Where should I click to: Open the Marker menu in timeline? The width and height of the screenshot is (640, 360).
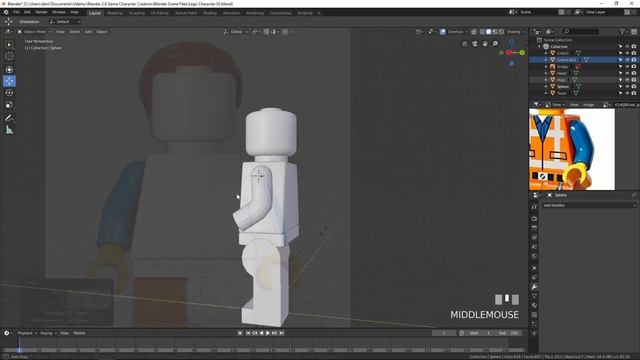[x=79, y=333]
